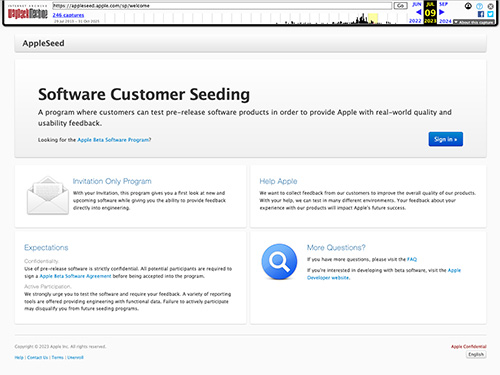
Task: Click the copyright 2023 Apple Inc. text
Action: [60, 346]
